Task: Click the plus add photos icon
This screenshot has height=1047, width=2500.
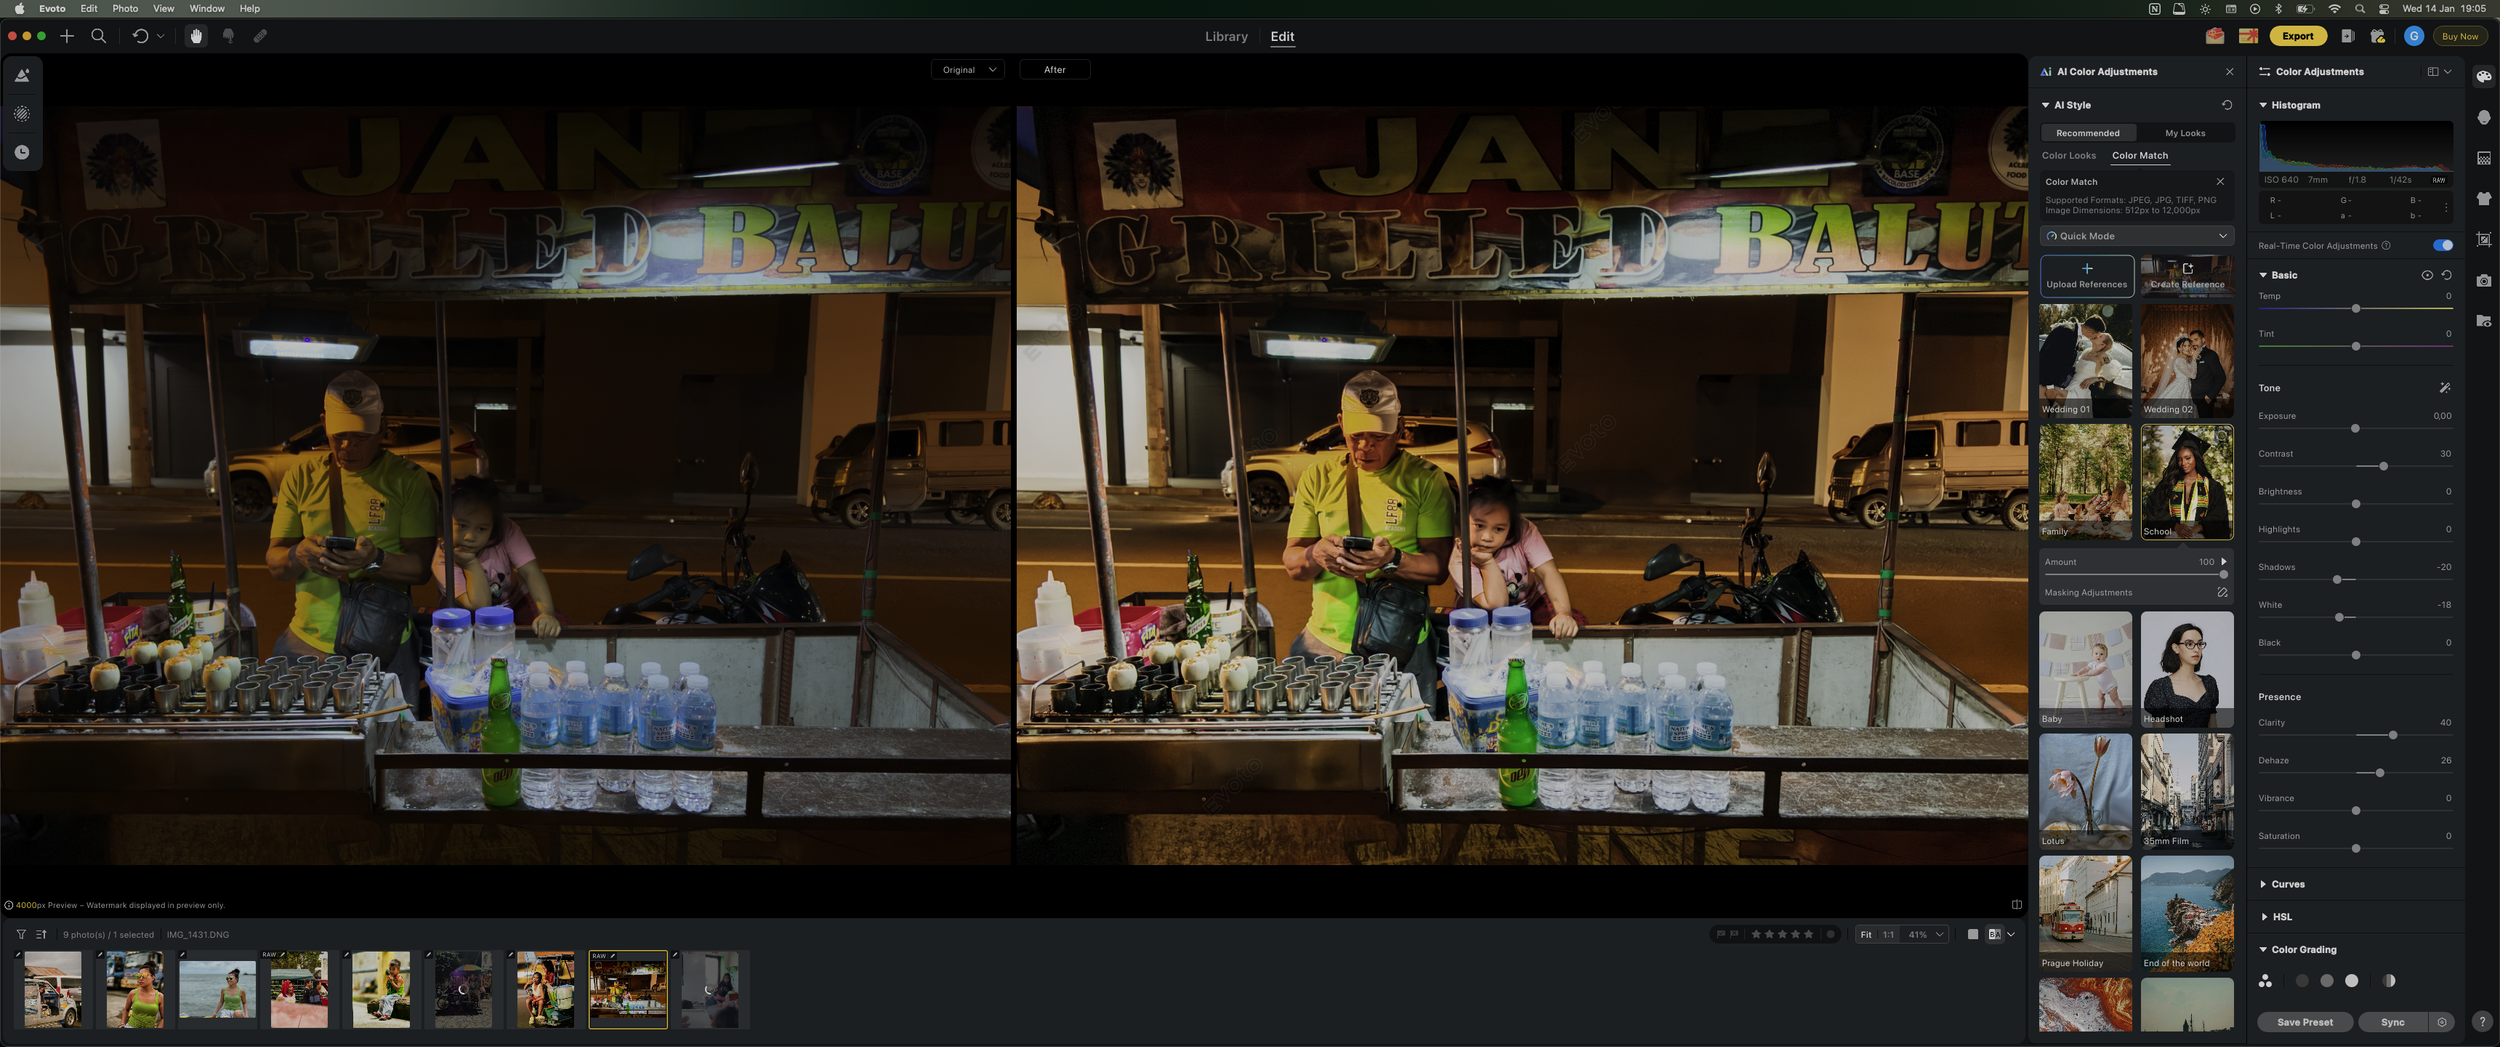Action: coord(67,36)
